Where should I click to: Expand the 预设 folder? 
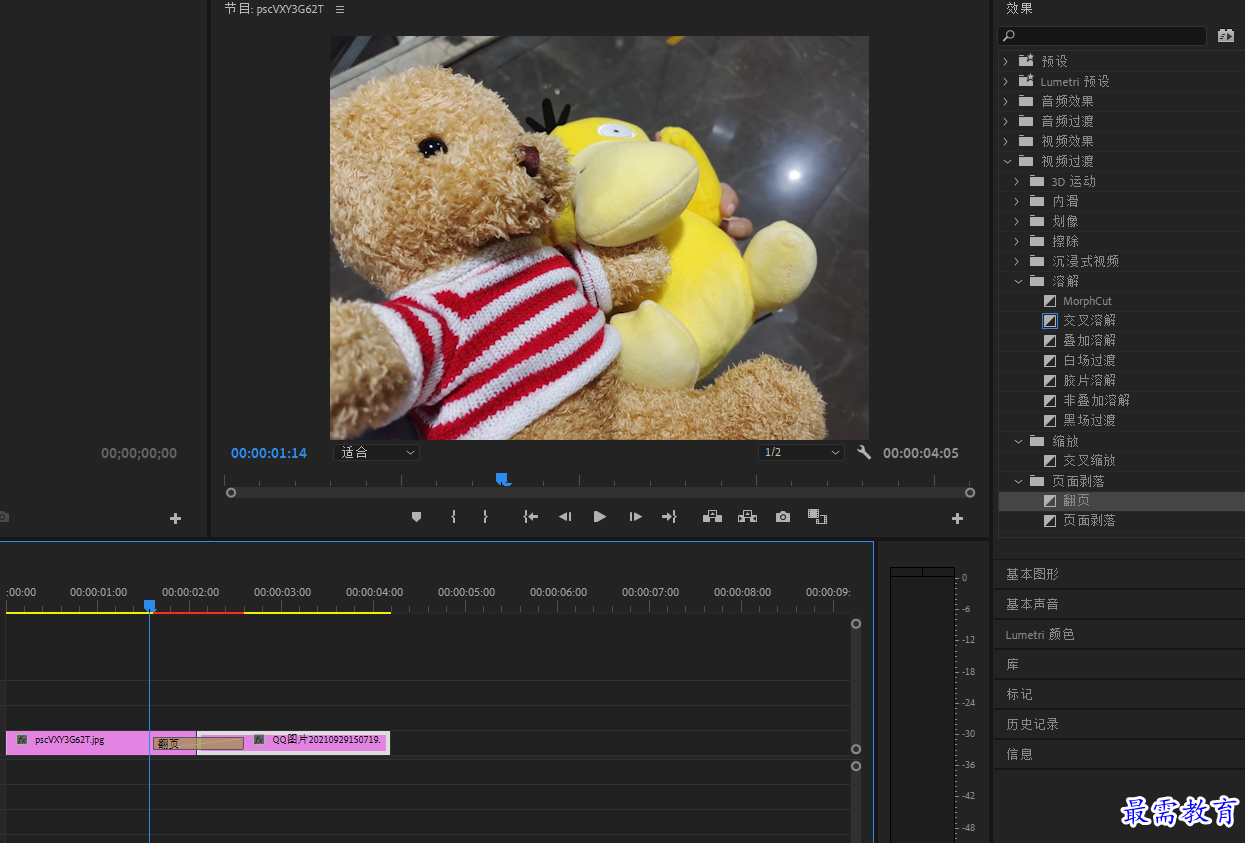pos(1006,61)
